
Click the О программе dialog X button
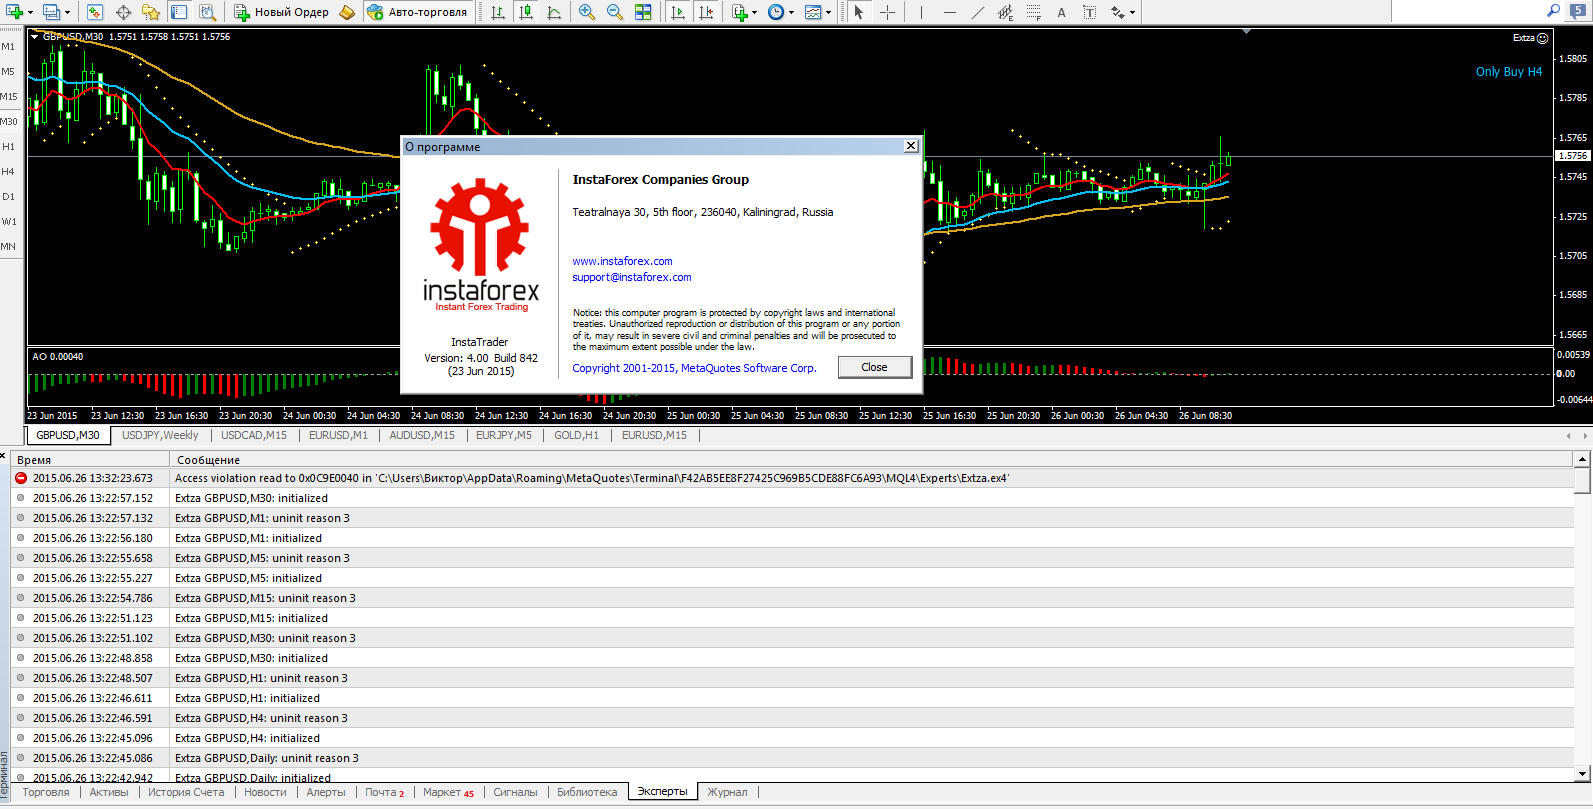coord(911,146)
